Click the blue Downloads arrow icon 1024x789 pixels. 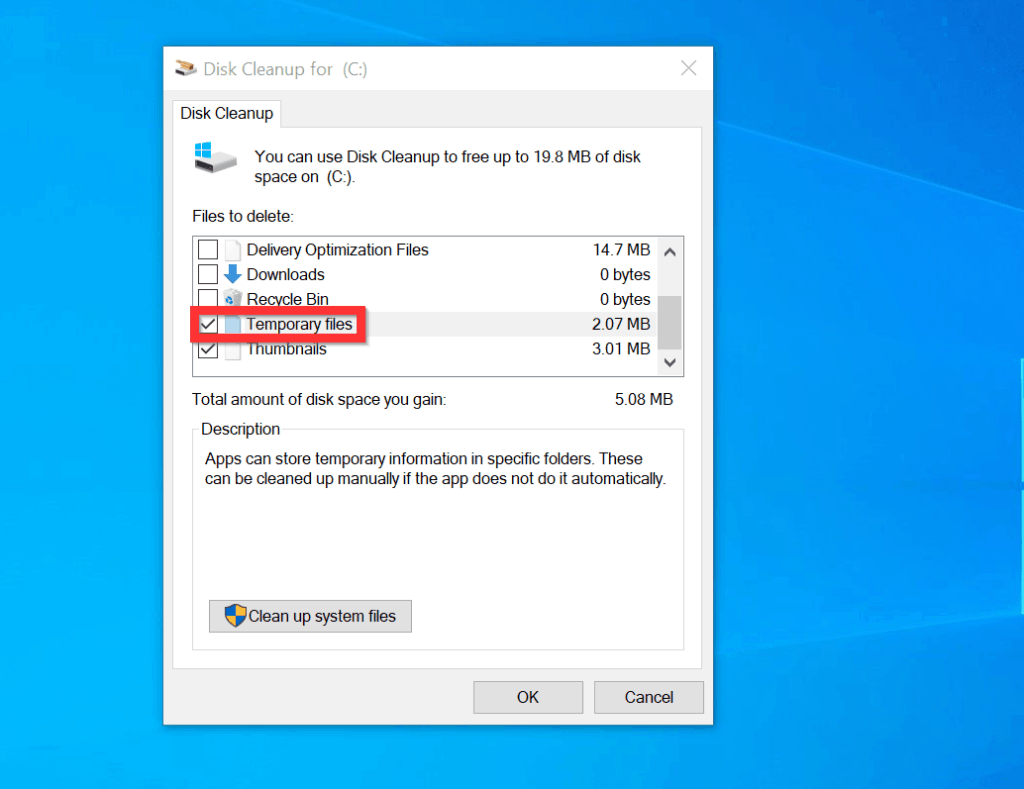(x=233, y=274)
